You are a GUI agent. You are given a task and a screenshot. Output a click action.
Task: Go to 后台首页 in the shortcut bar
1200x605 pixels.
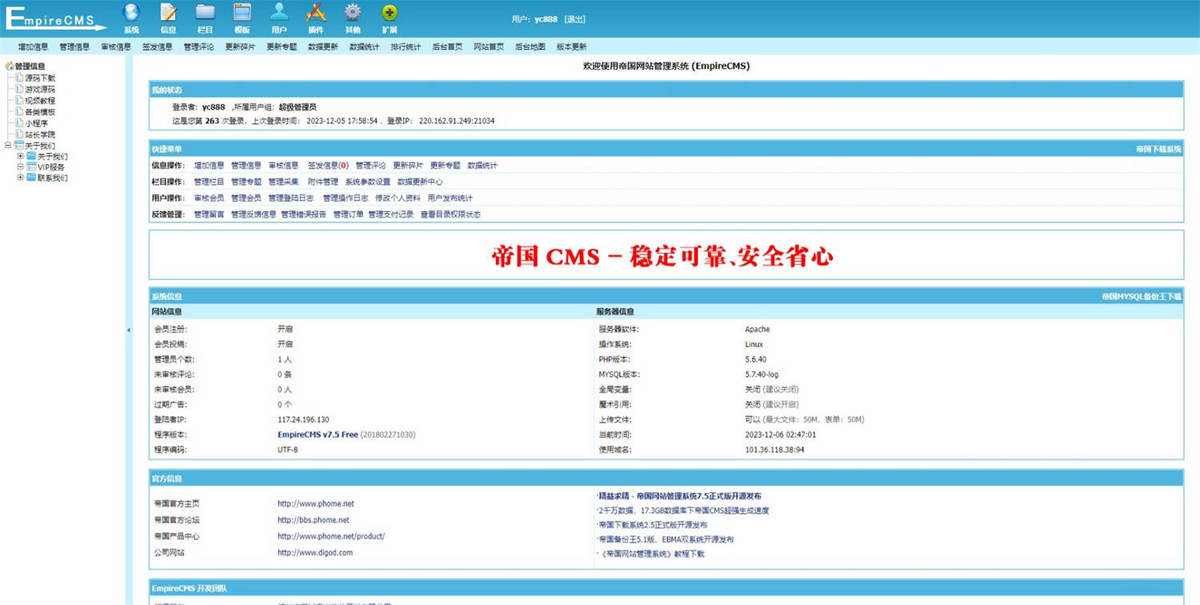click(x=447, y=47)
